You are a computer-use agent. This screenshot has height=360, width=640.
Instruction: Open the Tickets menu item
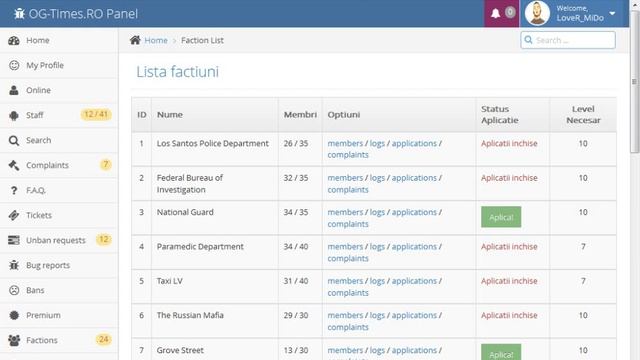(59, 215)
